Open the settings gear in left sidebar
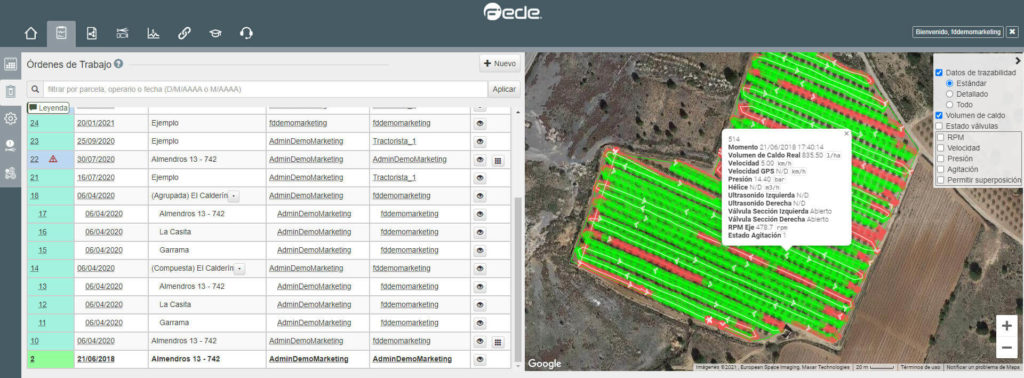The width and height of the screenshot is (1024, 378). 10,118
